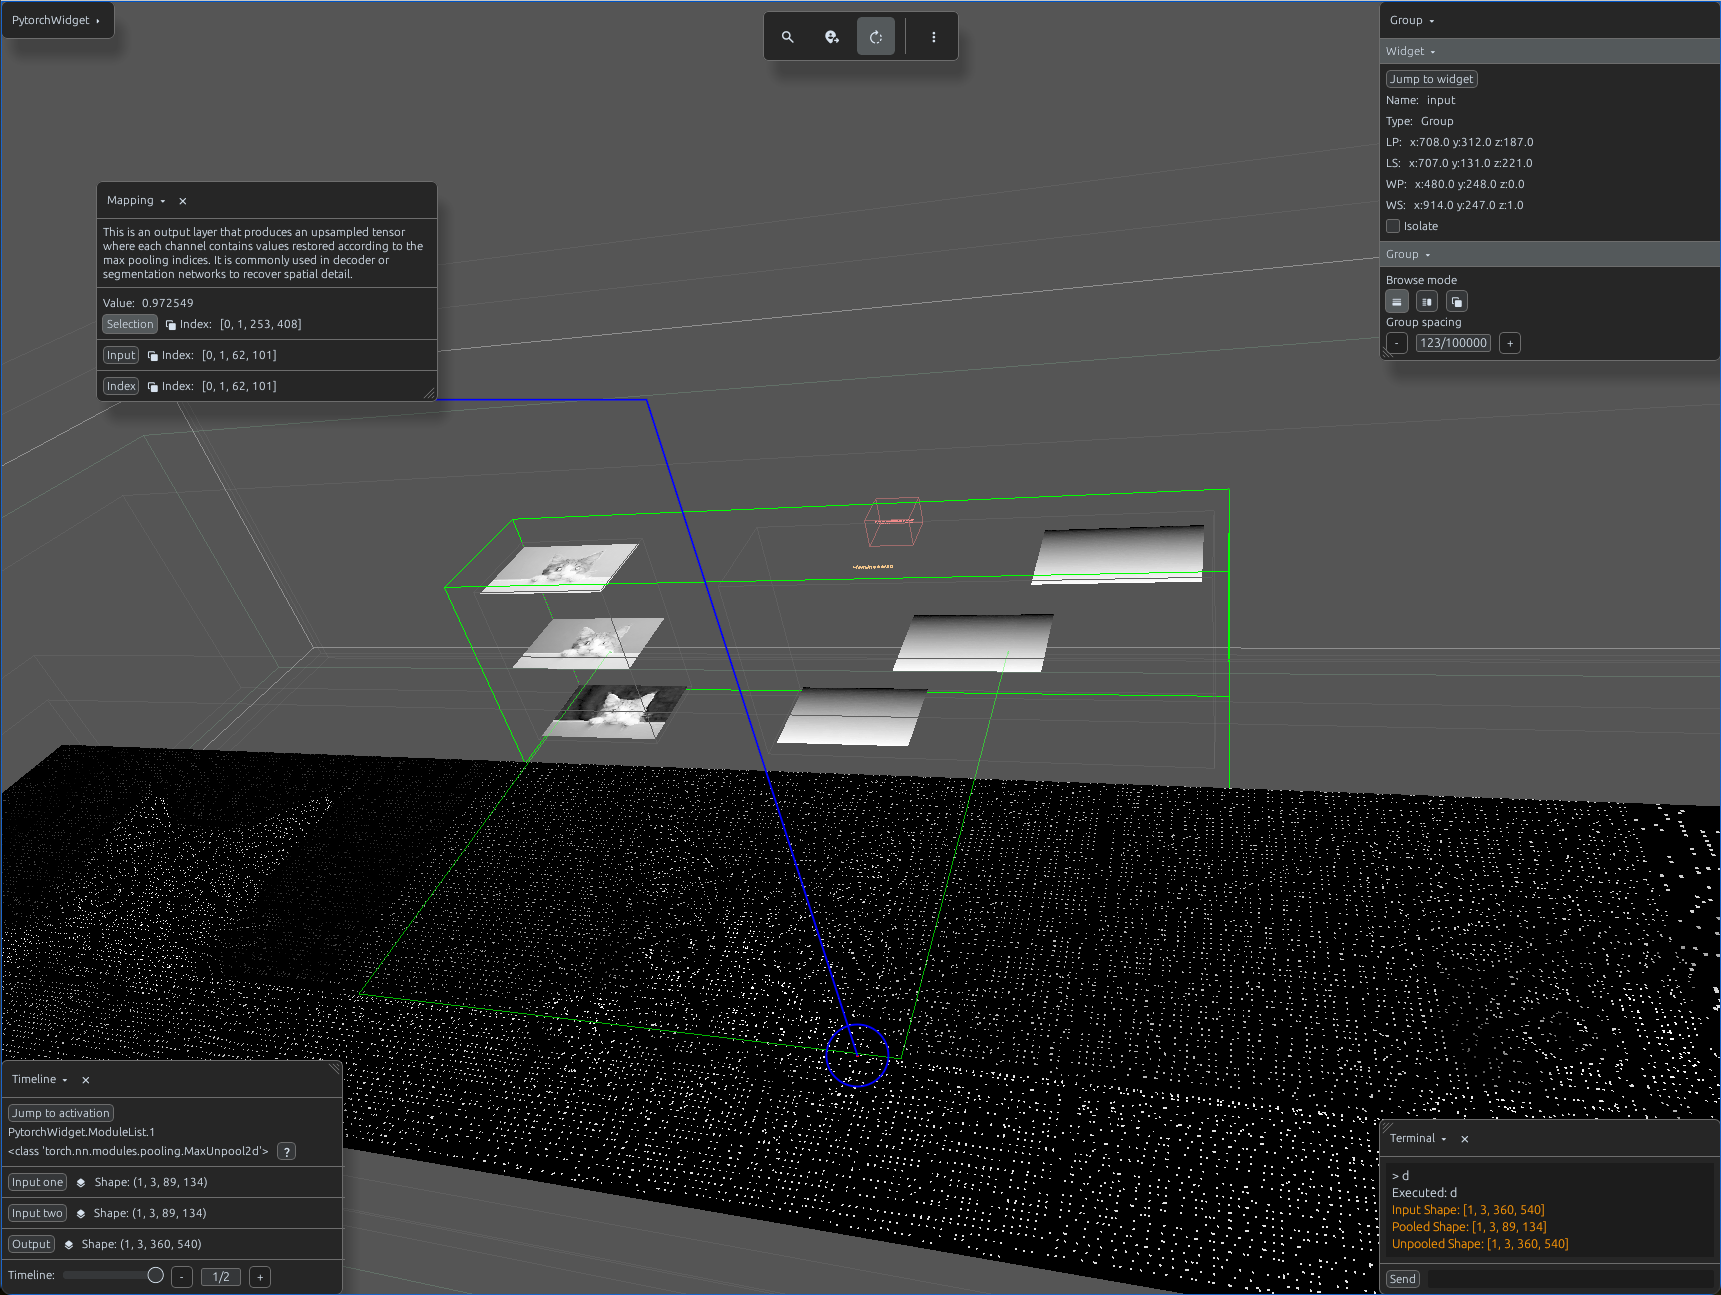Open the Mapping panel dropdown
The width and height of the screenshot is (1721, 1295).
[x=136, y=201]
